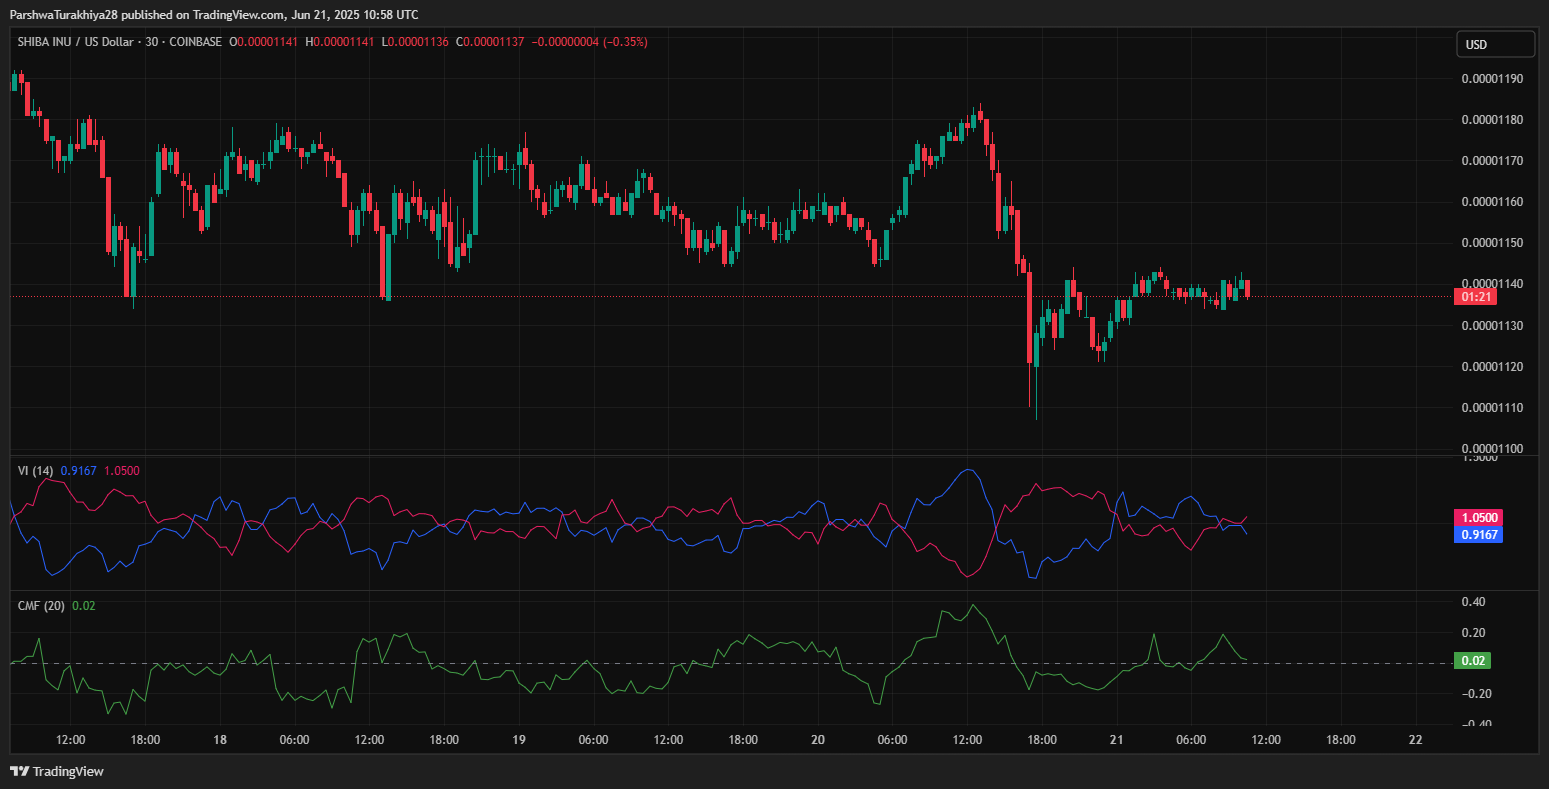Select the CMF (20) indicator legend
The height and width of the screenshot is (789, 1549).
(41, 605)
